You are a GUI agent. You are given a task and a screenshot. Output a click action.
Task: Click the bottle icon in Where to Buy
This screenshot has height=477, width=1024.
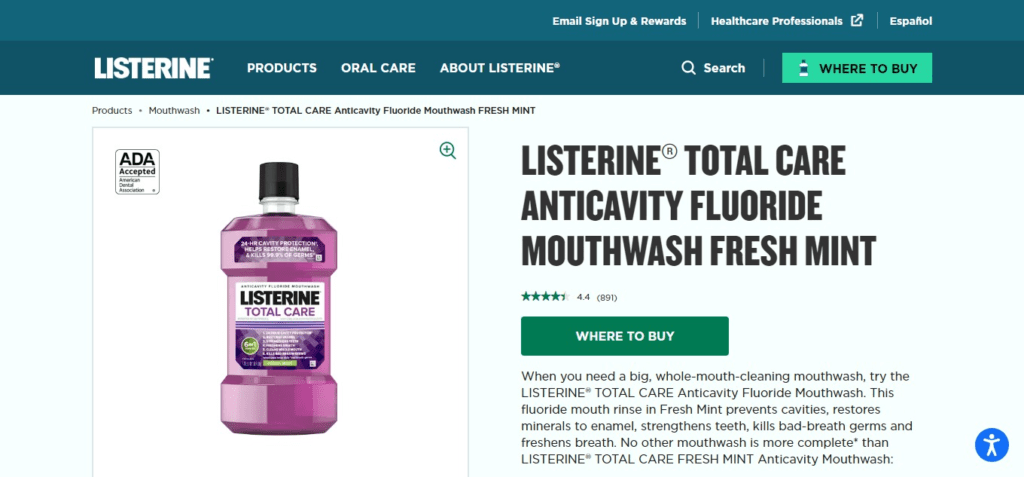coord(802,68)
